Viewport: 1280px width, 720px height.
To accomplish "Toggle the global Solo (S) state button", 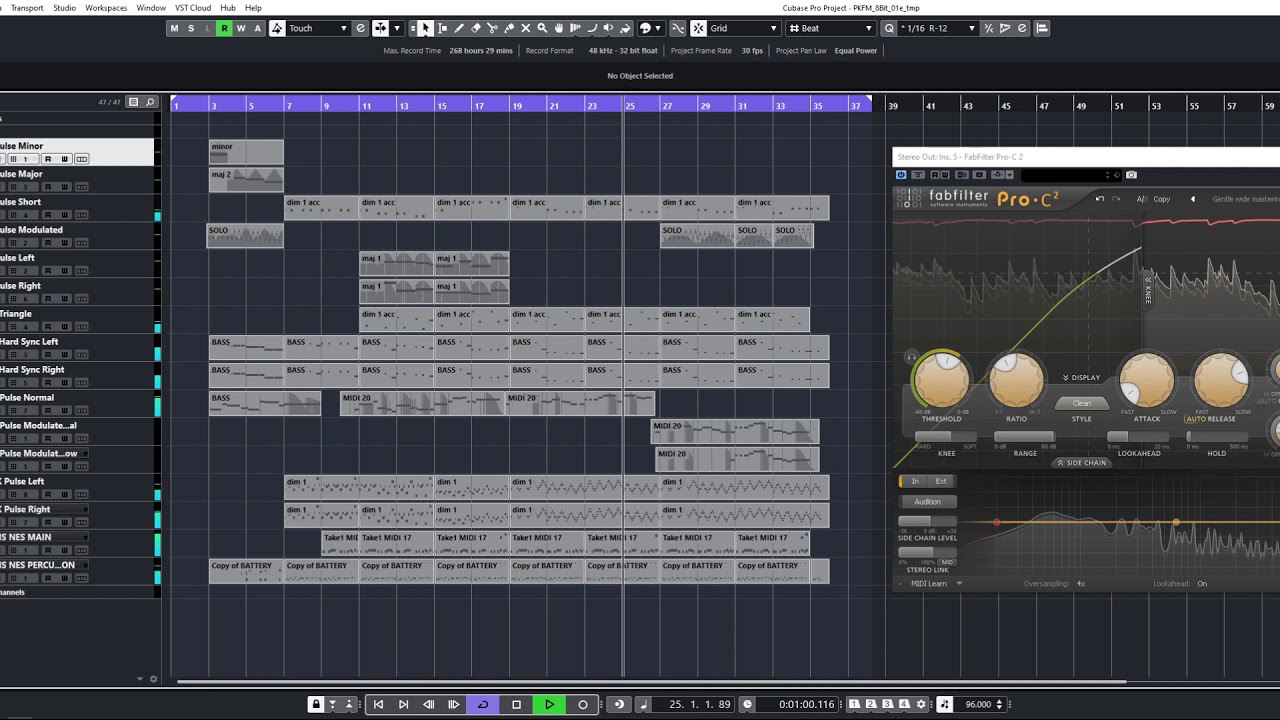I will pos(191,28).
